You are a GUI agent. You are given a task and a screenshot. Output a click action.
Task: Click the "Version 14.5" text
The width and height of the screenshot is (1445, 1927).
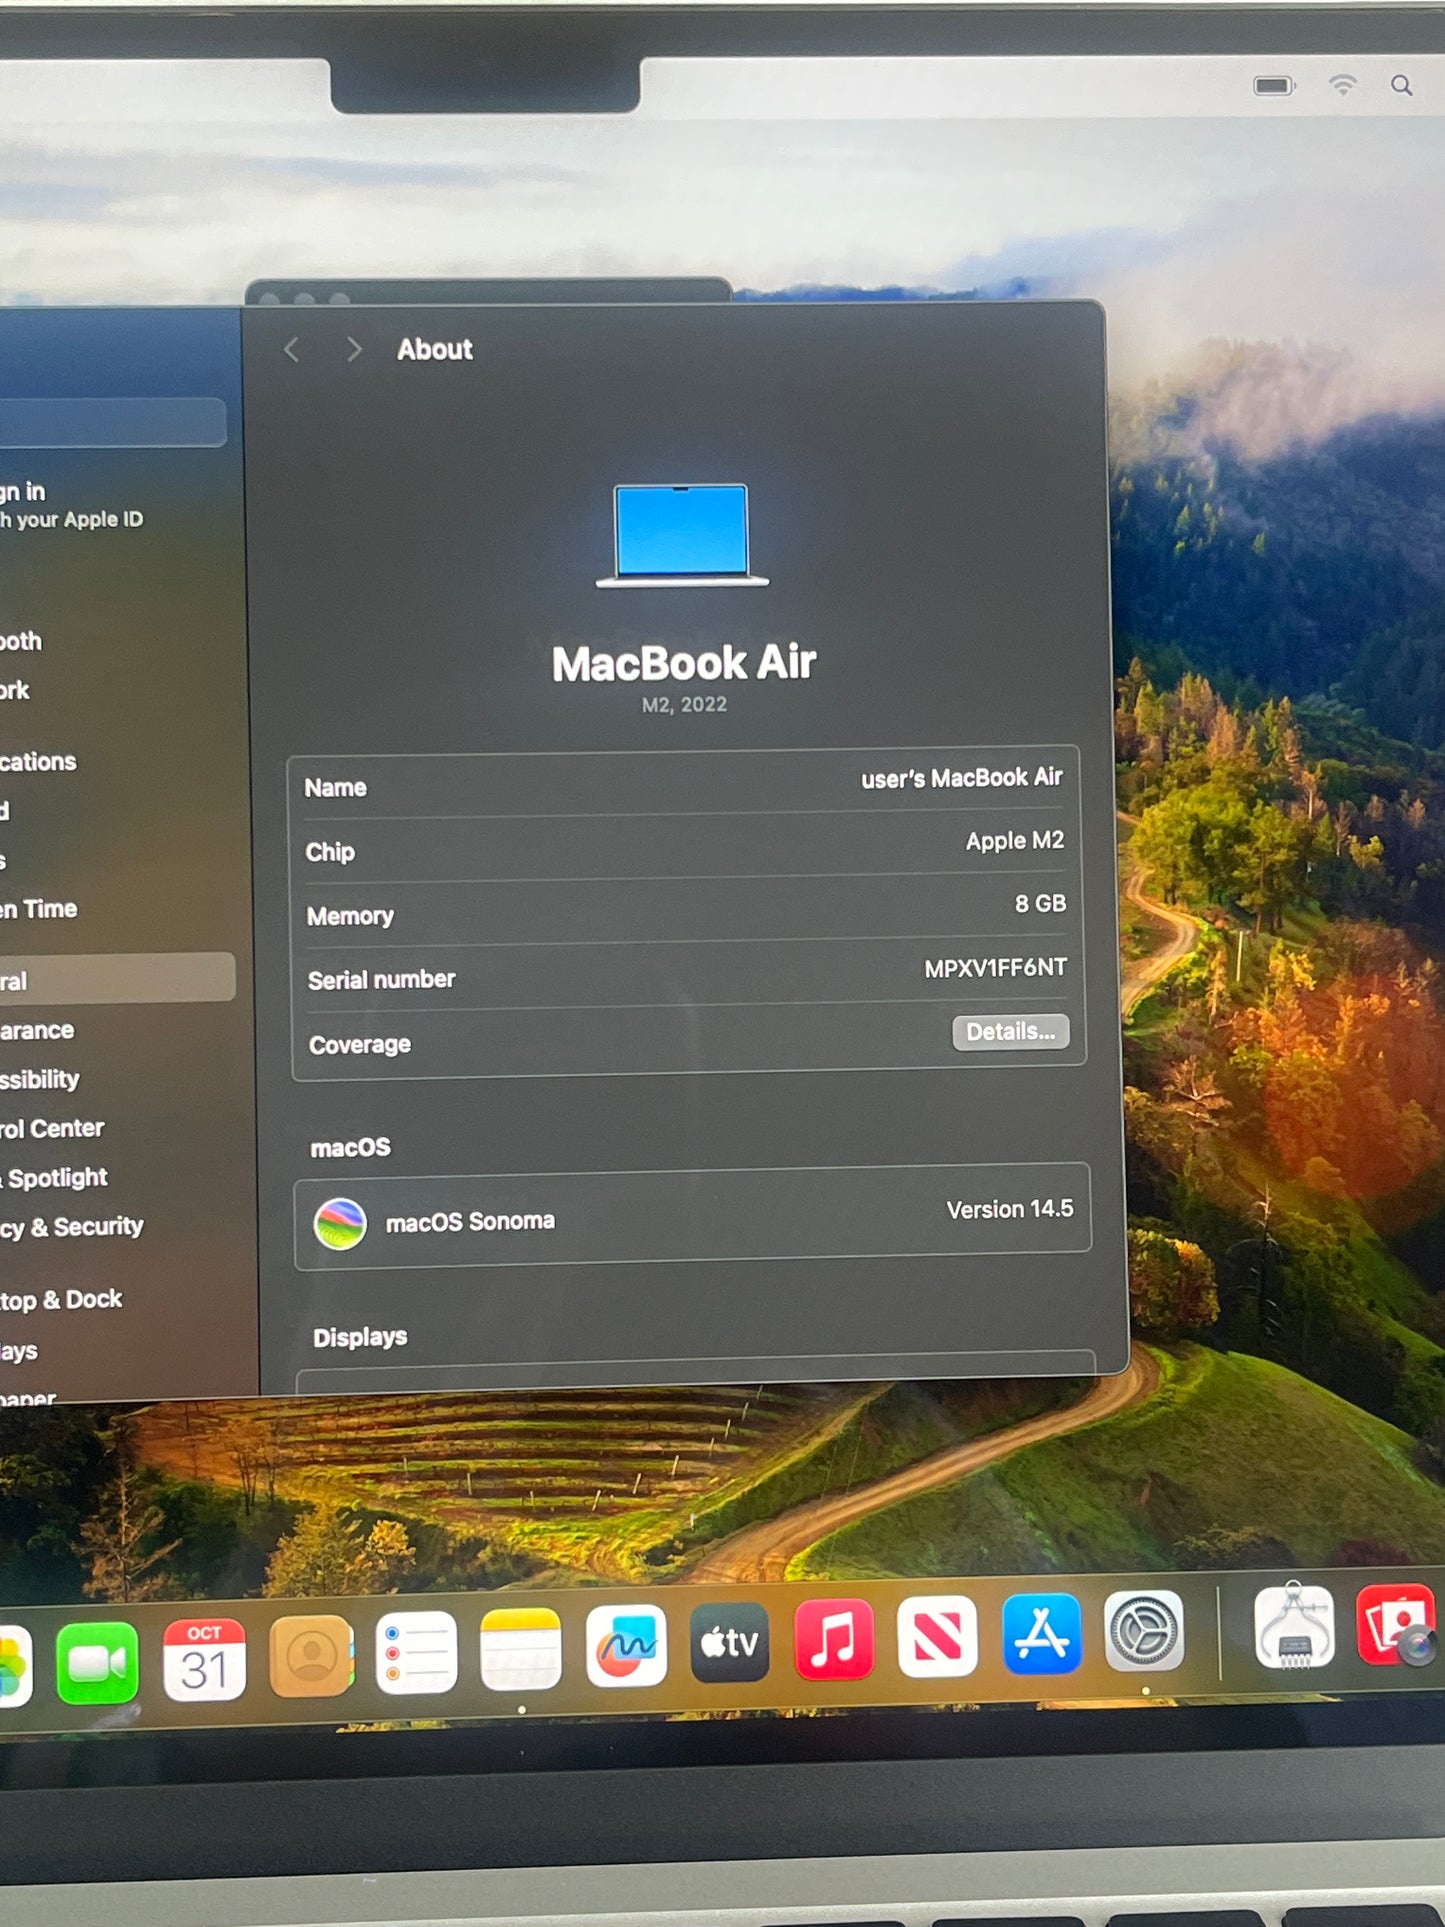click(1009, 1210)
